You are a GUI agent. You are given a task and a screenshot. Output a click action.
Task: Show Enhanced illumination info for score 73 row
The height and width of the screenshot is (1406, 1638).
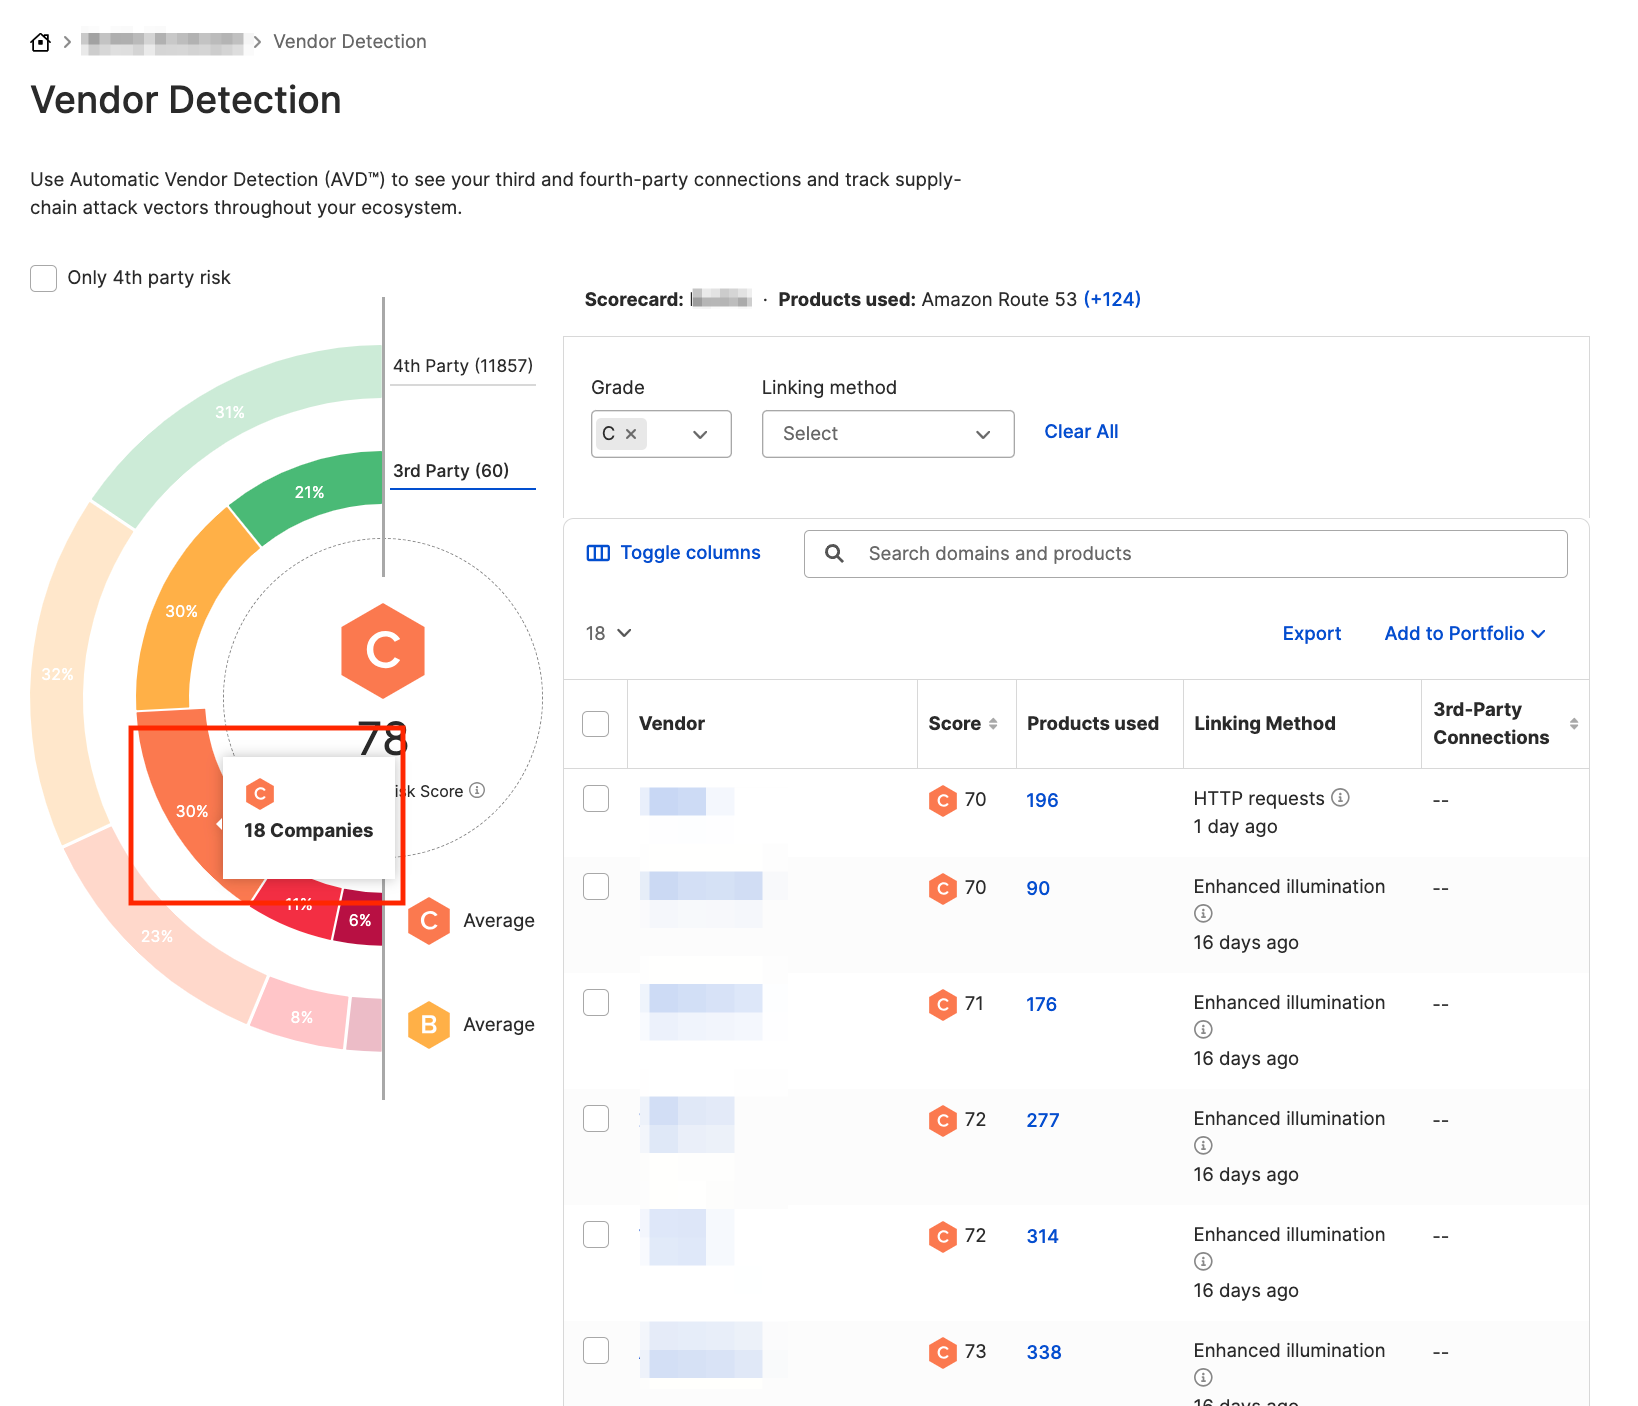click(1203, 1377)
